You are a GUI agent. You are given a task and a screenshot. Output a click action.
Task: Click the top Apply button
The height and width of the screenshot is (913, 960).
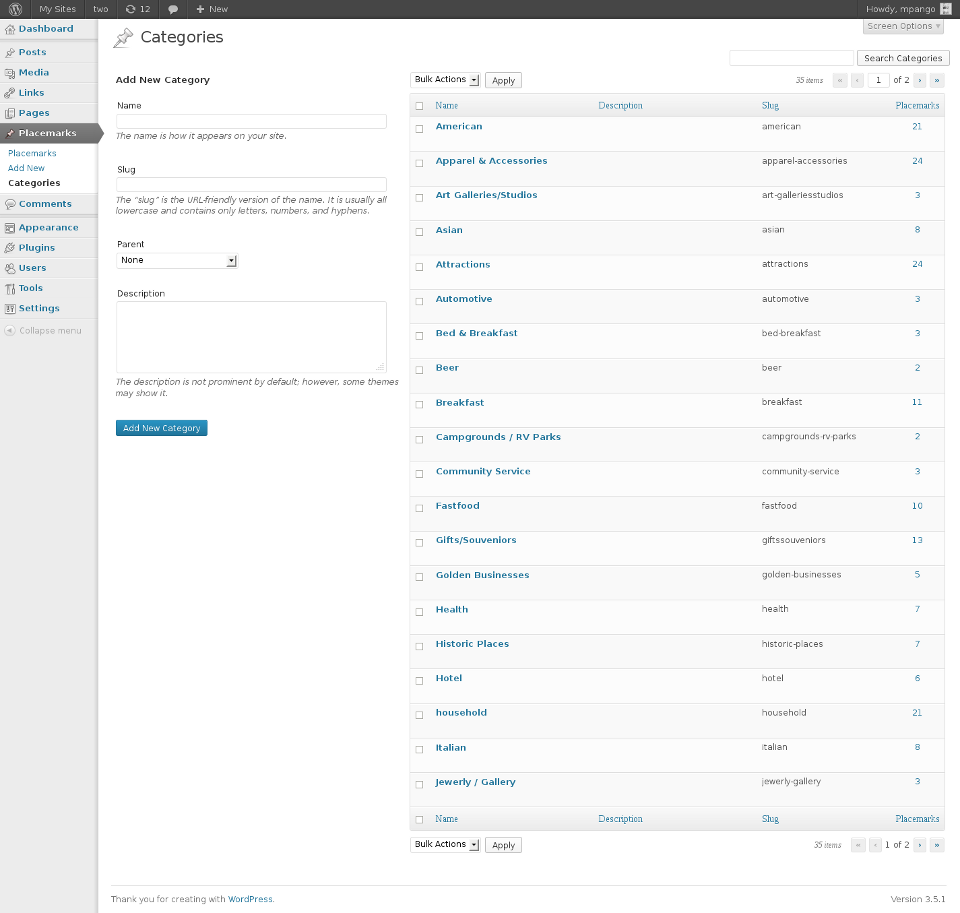tap(503, 80)
